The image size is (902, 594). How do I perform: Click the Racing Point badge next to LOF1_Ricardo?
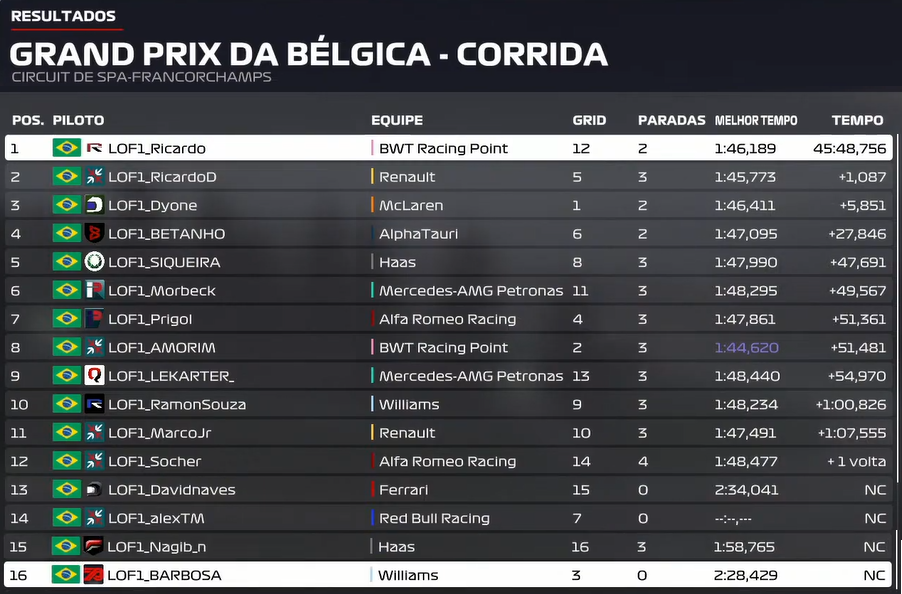[94, 148]
